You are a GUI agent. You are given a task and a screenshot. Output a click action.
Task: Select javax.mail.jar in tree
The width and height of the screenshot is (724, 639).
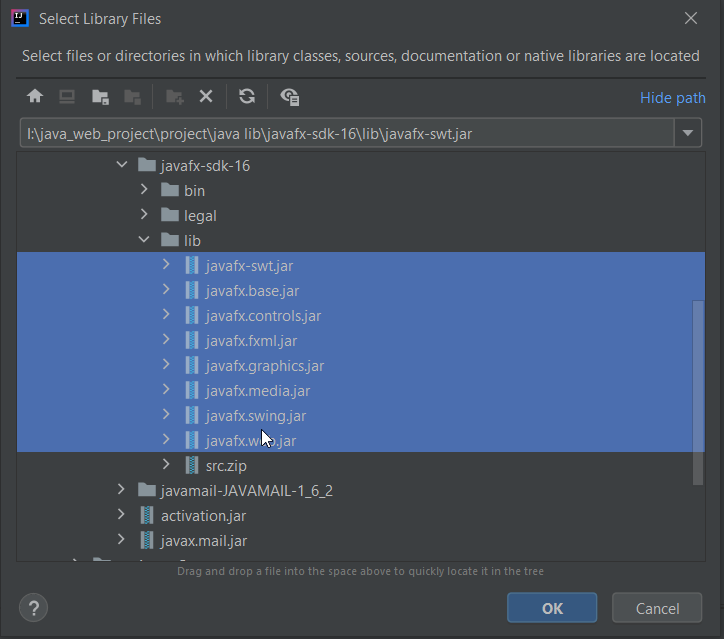point(204,540)
